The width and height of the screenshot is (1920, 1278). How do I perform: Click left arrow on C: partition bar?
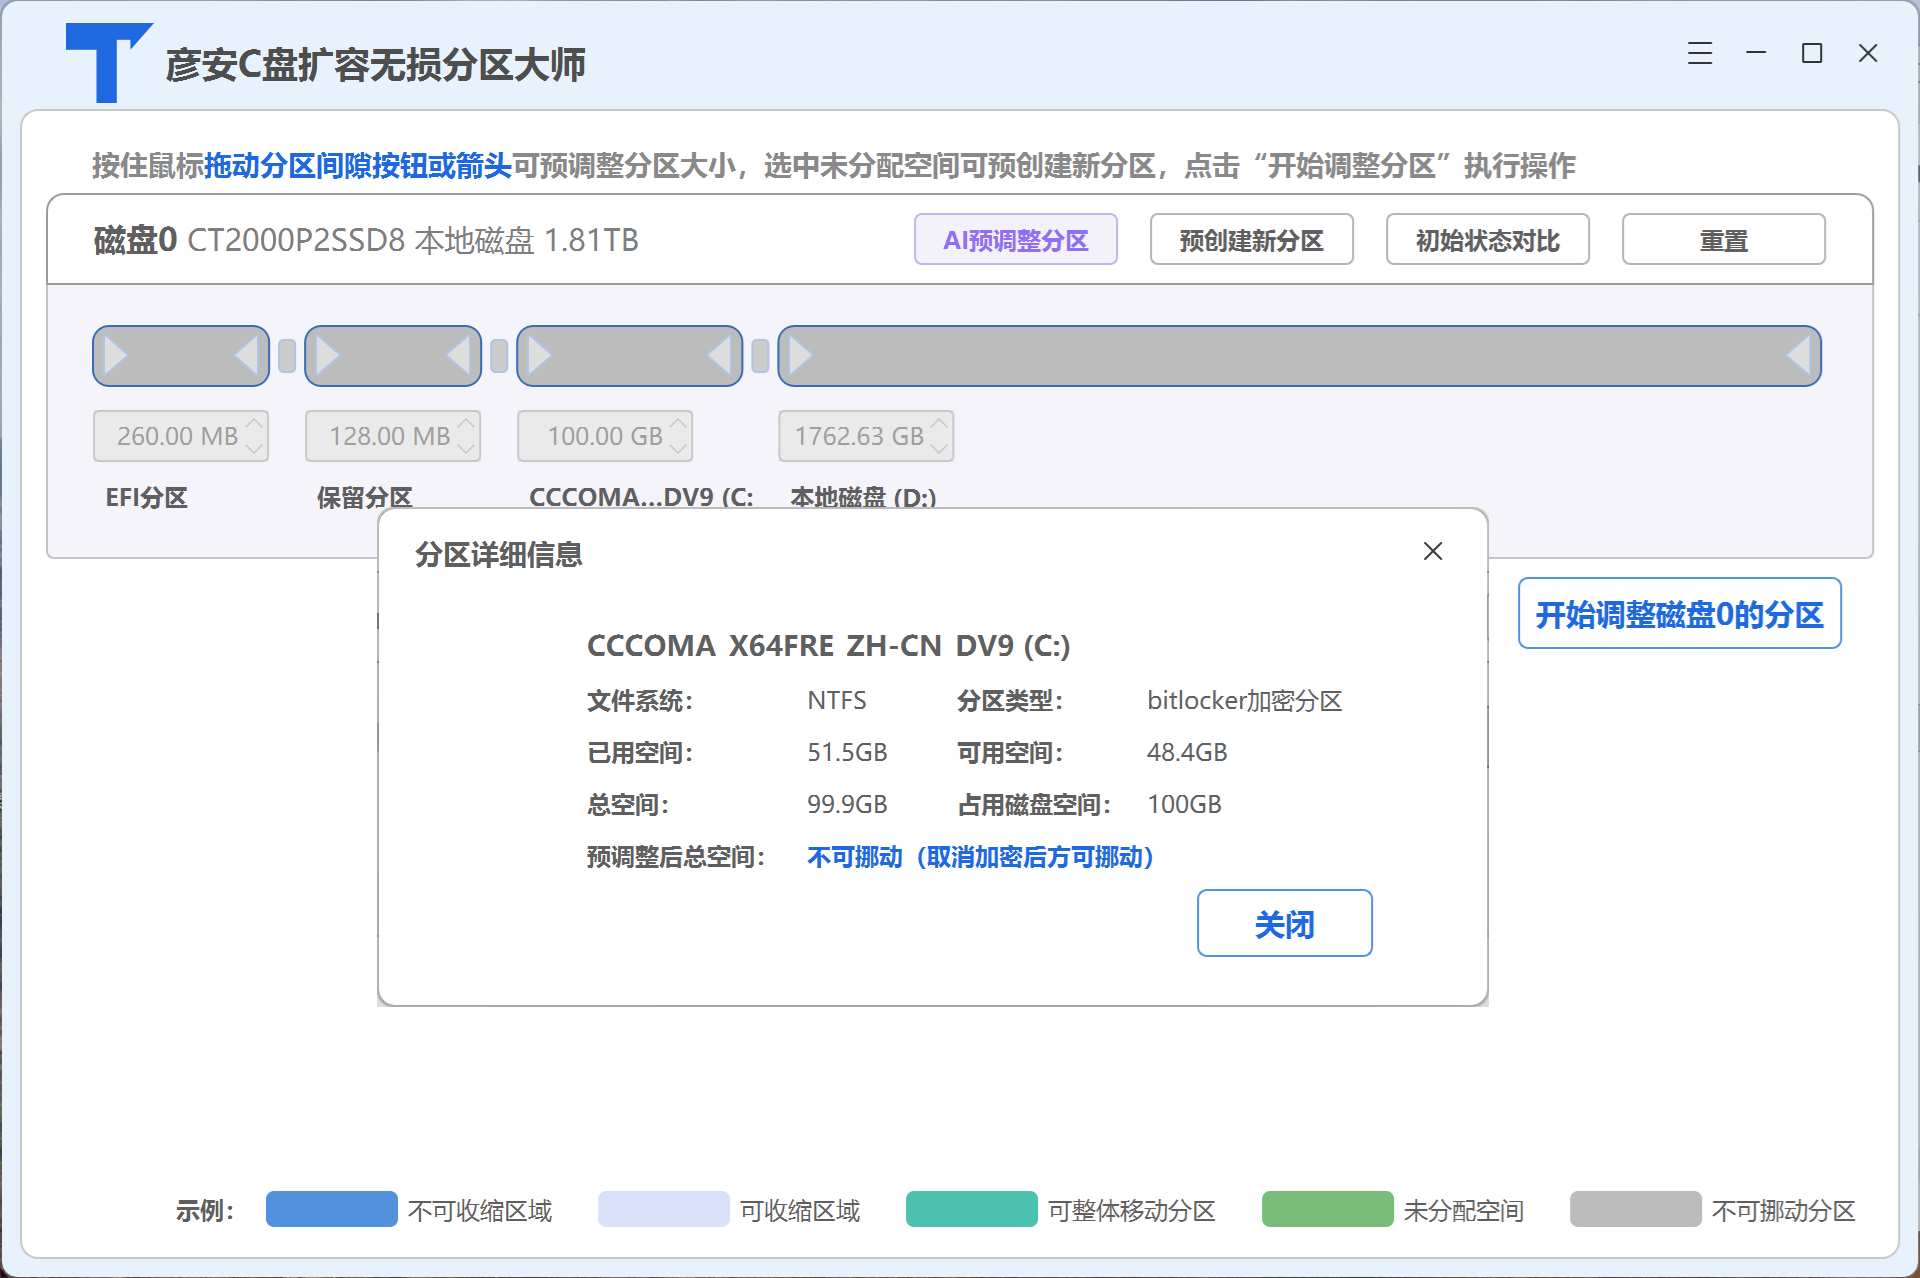click(719, 355)
